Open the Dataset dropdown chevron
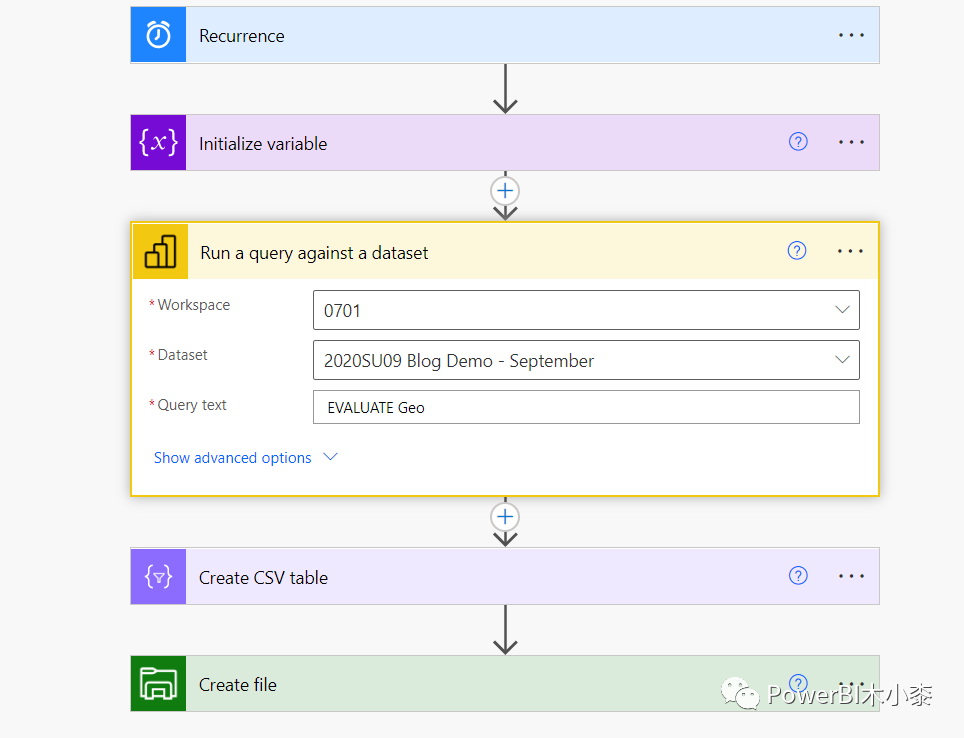 [842, 360]
